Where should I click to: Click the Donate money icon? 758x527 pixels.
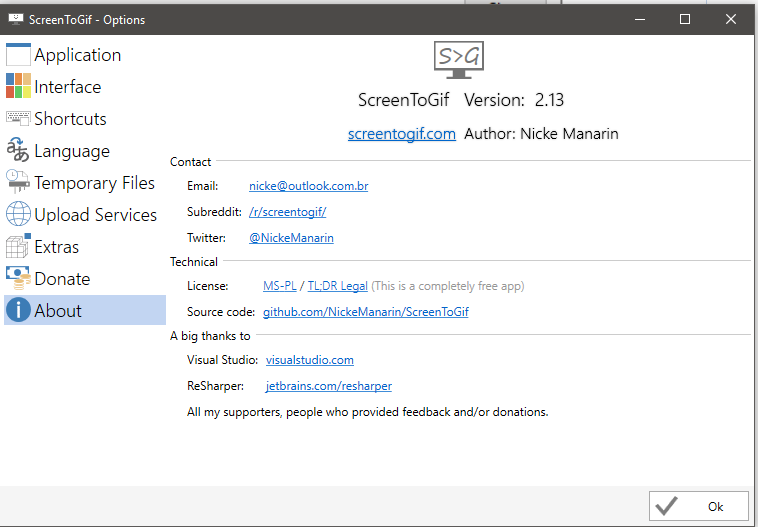(x=18, y=278)
